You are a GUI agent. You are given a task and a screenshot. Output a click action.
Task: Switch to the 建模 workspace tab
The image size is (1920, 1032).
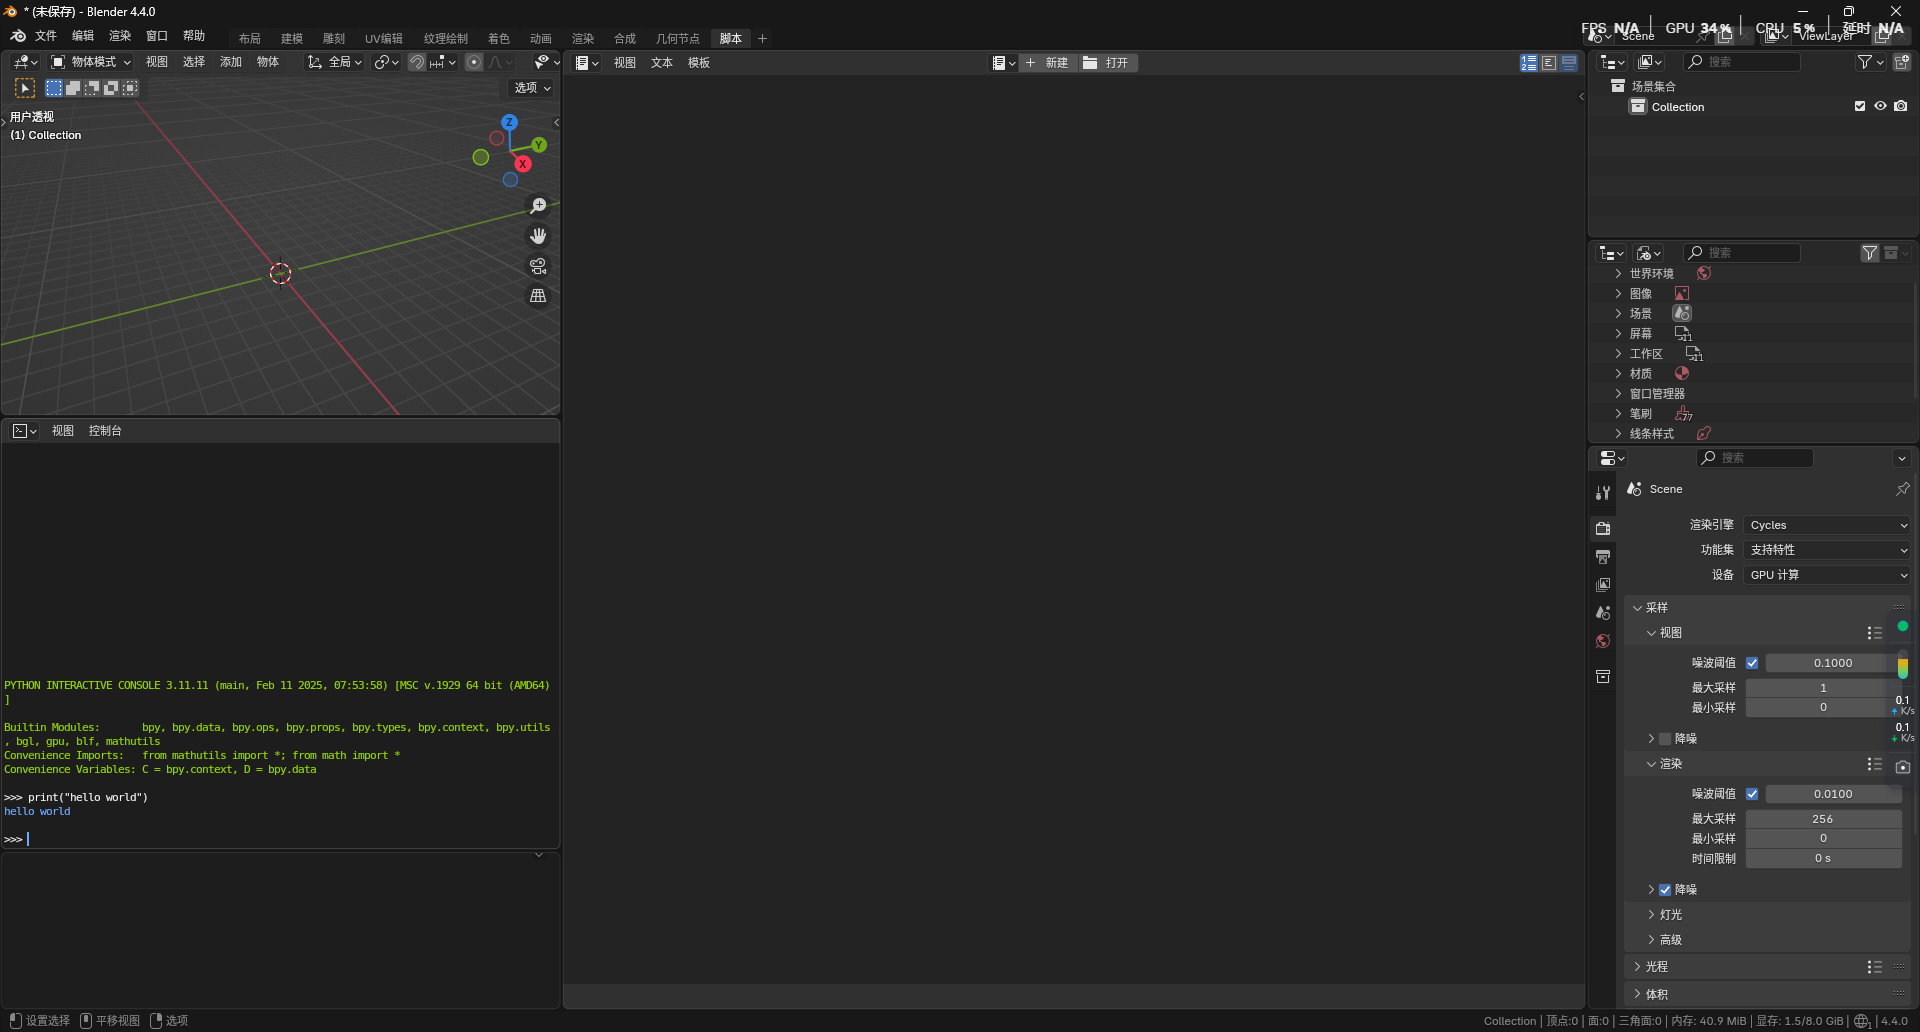(292, 39)
